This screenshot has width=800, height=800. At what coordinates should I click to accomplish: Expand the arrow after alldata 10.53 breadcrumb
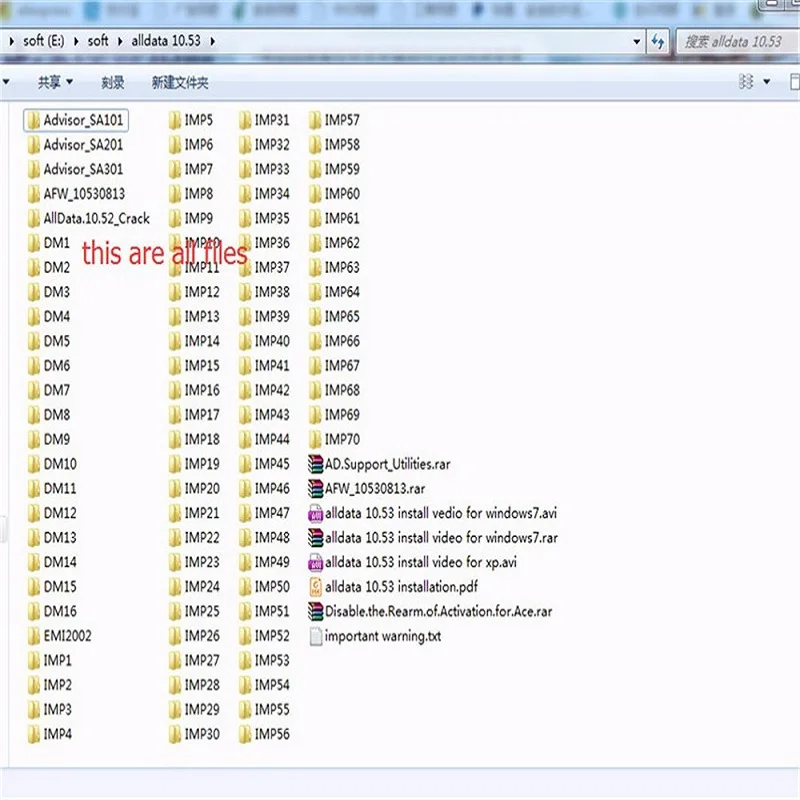pos(212,41)
